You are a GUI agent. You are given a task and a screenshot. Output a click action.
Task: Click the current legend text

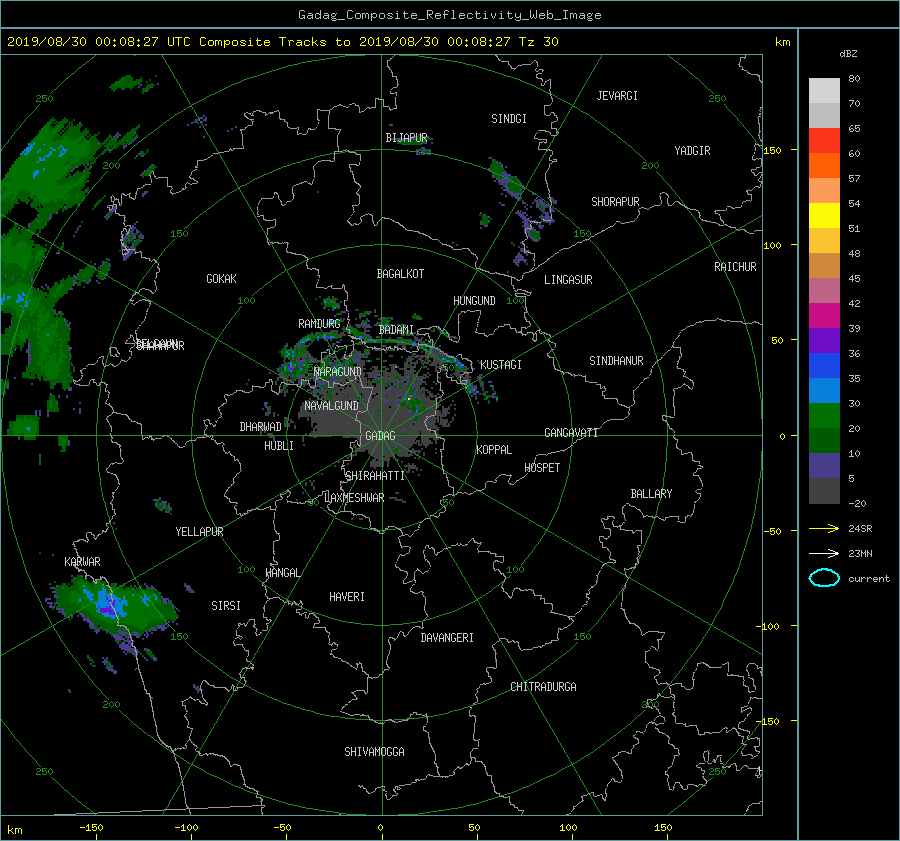point(868,579)
